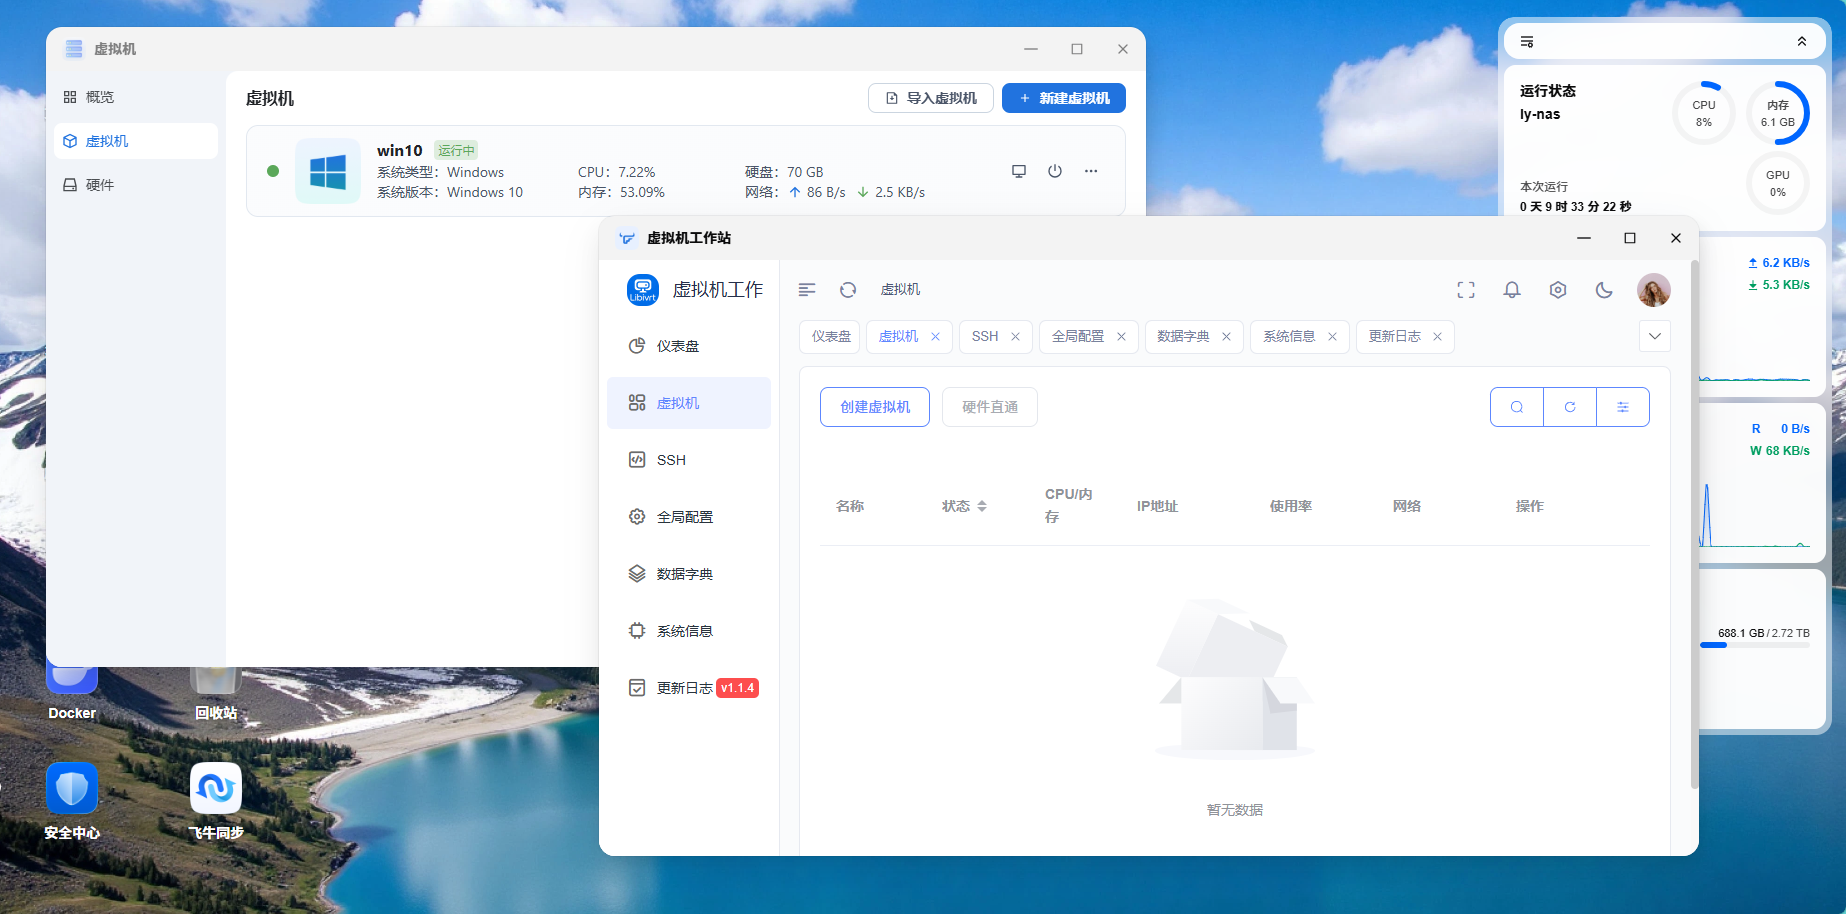1846x914 pixels.
Task: Click the refresh icon in workstation header
Action: [x=848, y=290]
